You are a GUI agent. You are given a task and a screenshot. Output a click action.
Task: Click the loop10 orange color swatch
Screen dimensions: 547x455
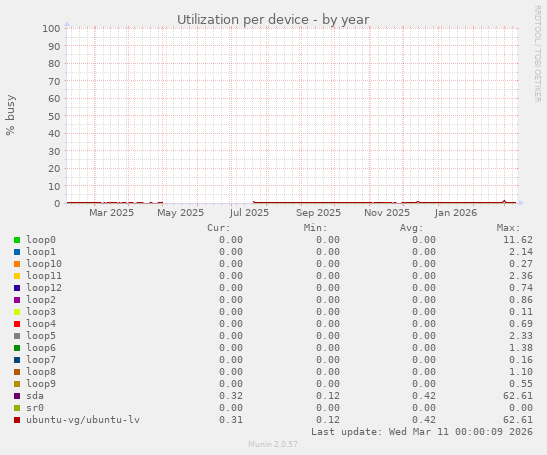(x=17, y=264)
